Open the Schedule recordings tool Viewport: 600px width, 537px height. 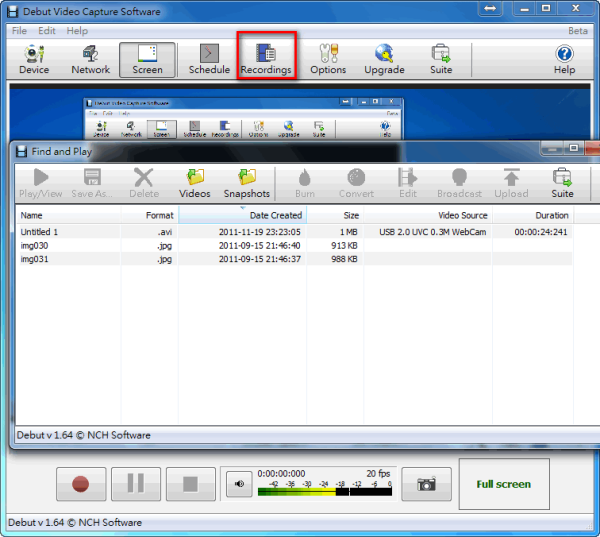coord(209,60)
